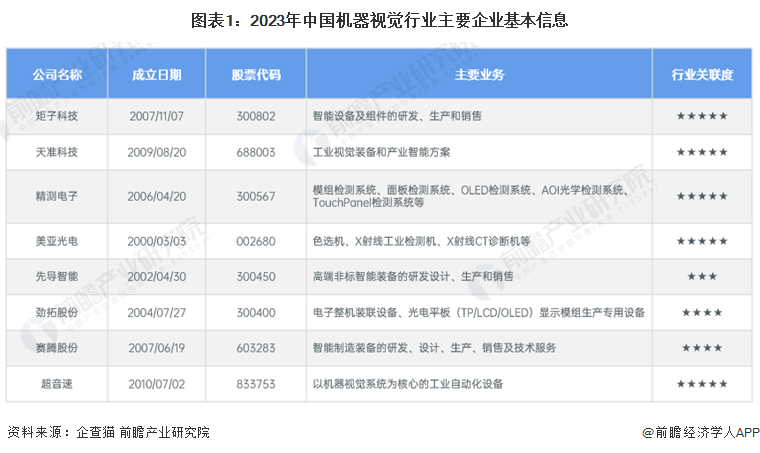
Task: Click date cell 2010/07/02
Action: 157,384
